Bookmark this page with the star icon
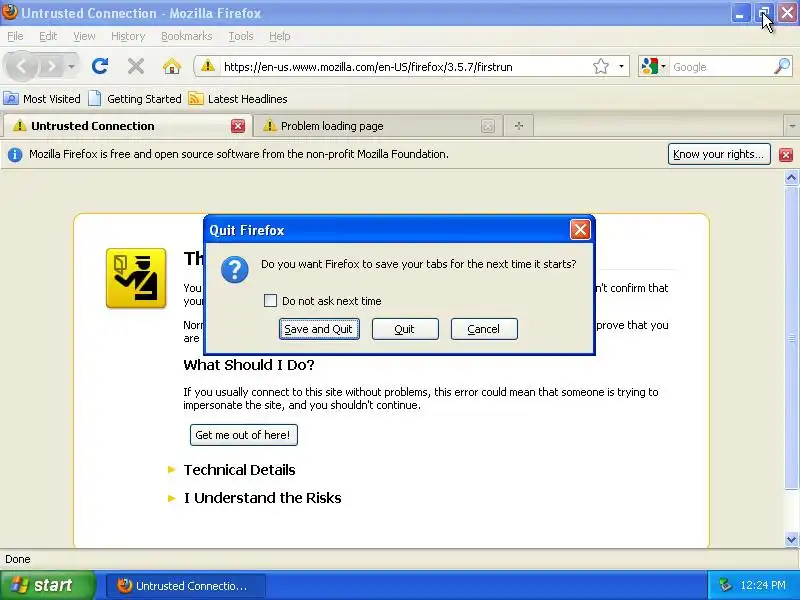The image size is (800, 600). click(601, 66)
